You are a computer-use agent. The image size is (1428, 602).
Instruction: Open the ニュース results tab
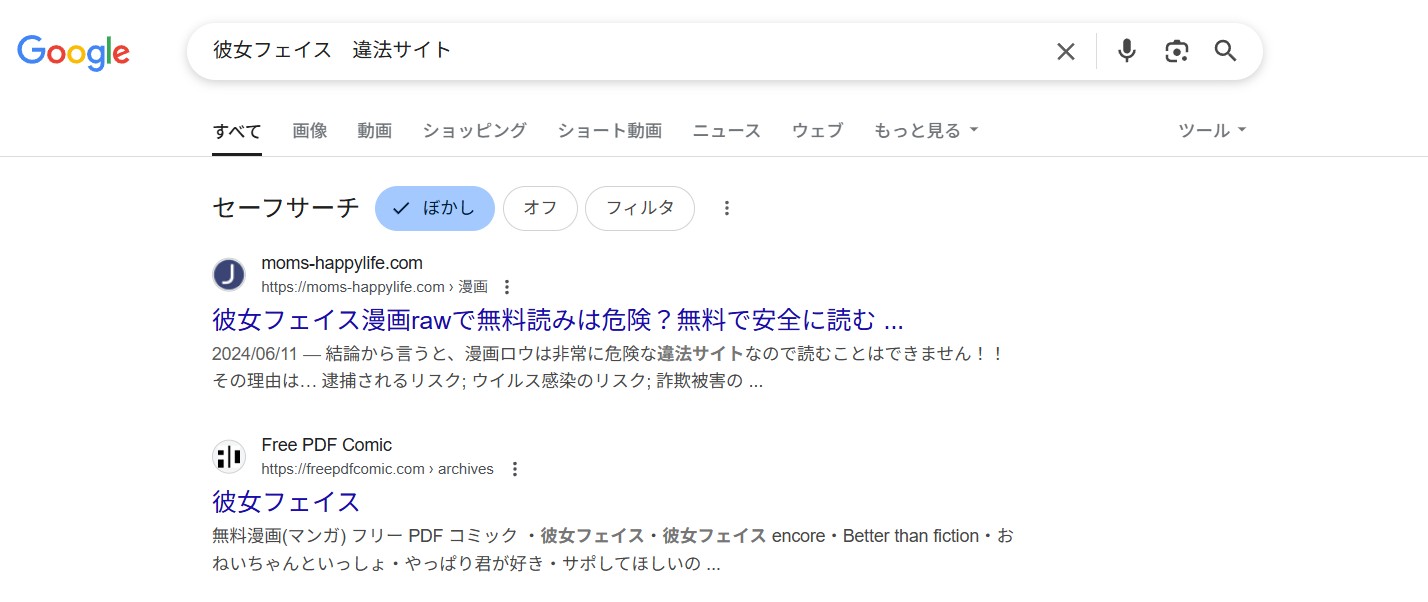726,130
